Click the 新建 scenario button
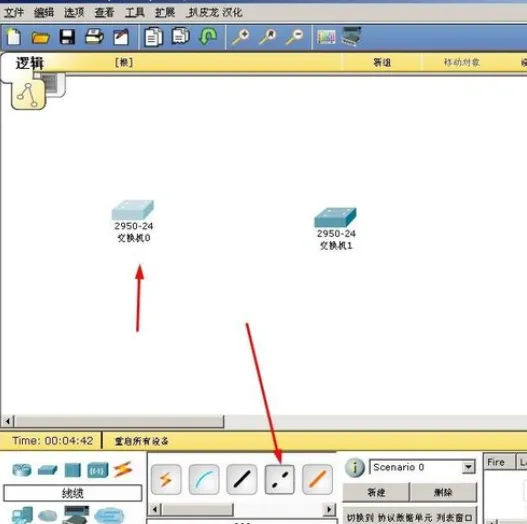Image resolution: width=527 pixels, height=524 pixels. 376,492
